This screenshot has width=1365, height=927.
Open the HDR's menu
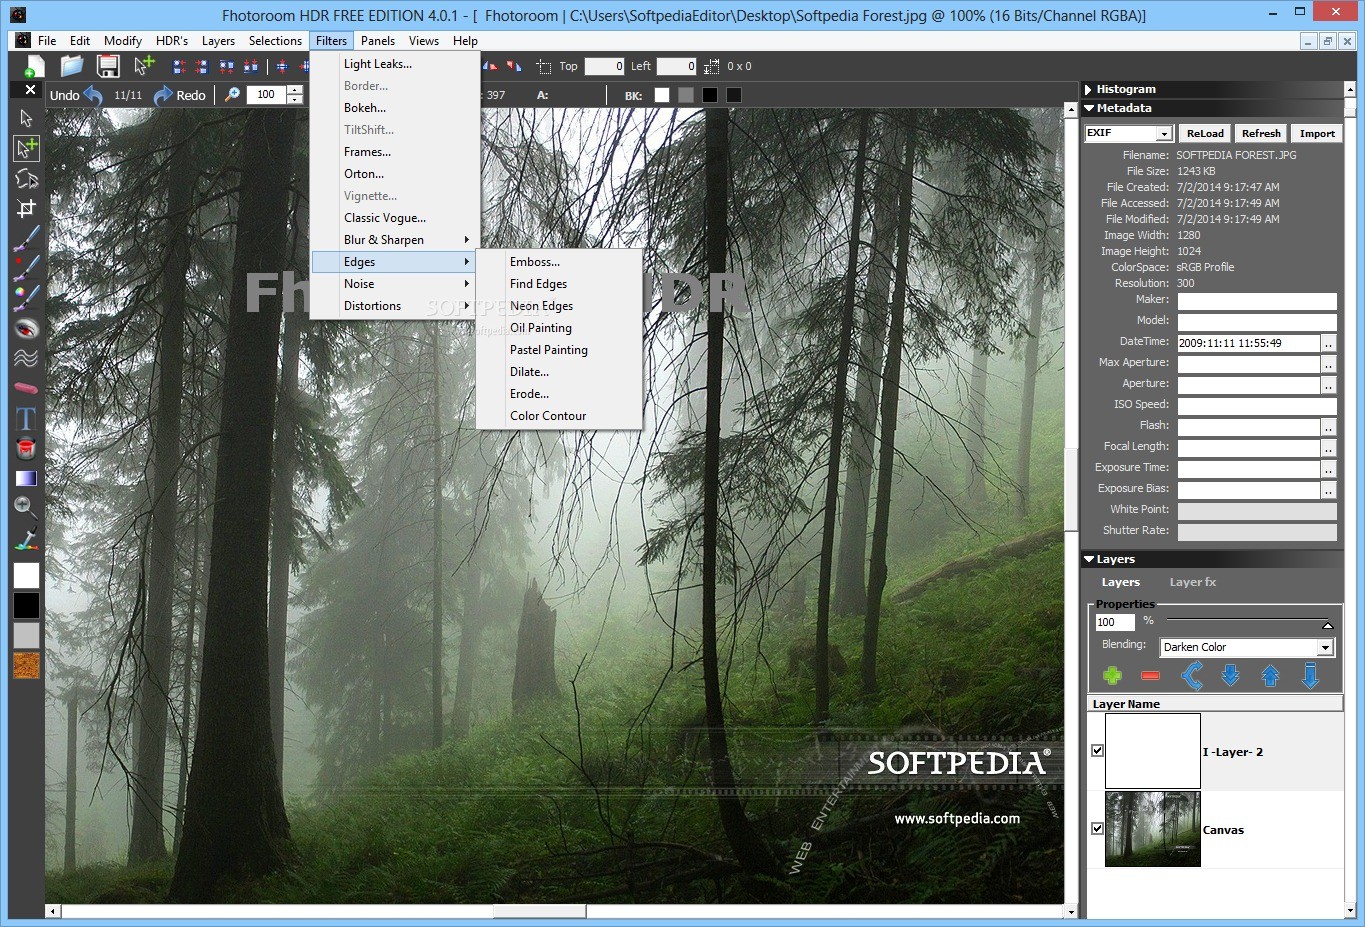(x=172, y=41)
